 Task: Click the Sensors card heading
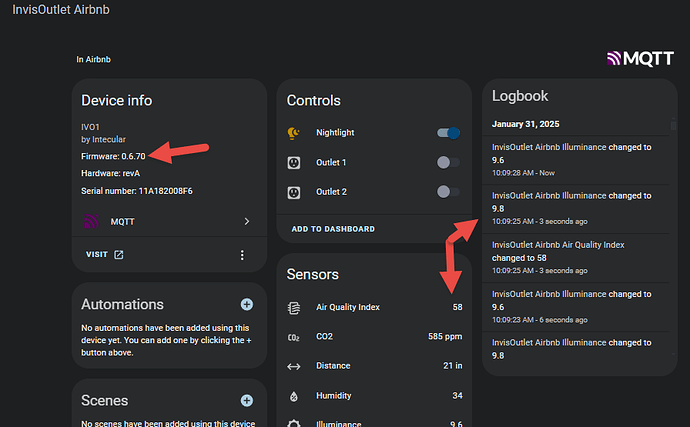[x=313, y=274]
